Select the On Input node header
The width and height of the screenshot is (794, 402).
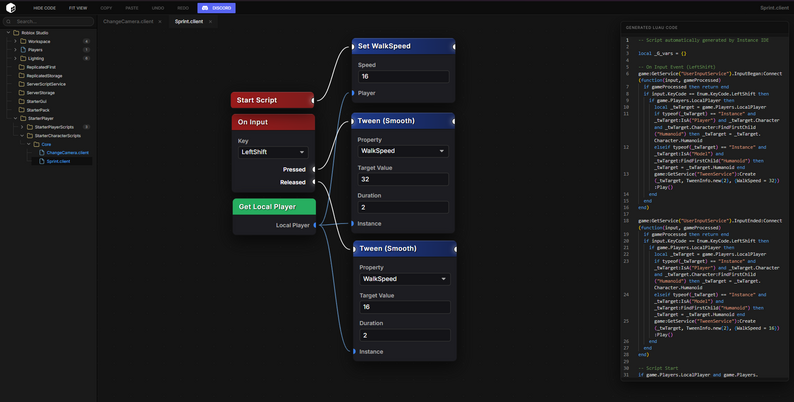point(273,122)
